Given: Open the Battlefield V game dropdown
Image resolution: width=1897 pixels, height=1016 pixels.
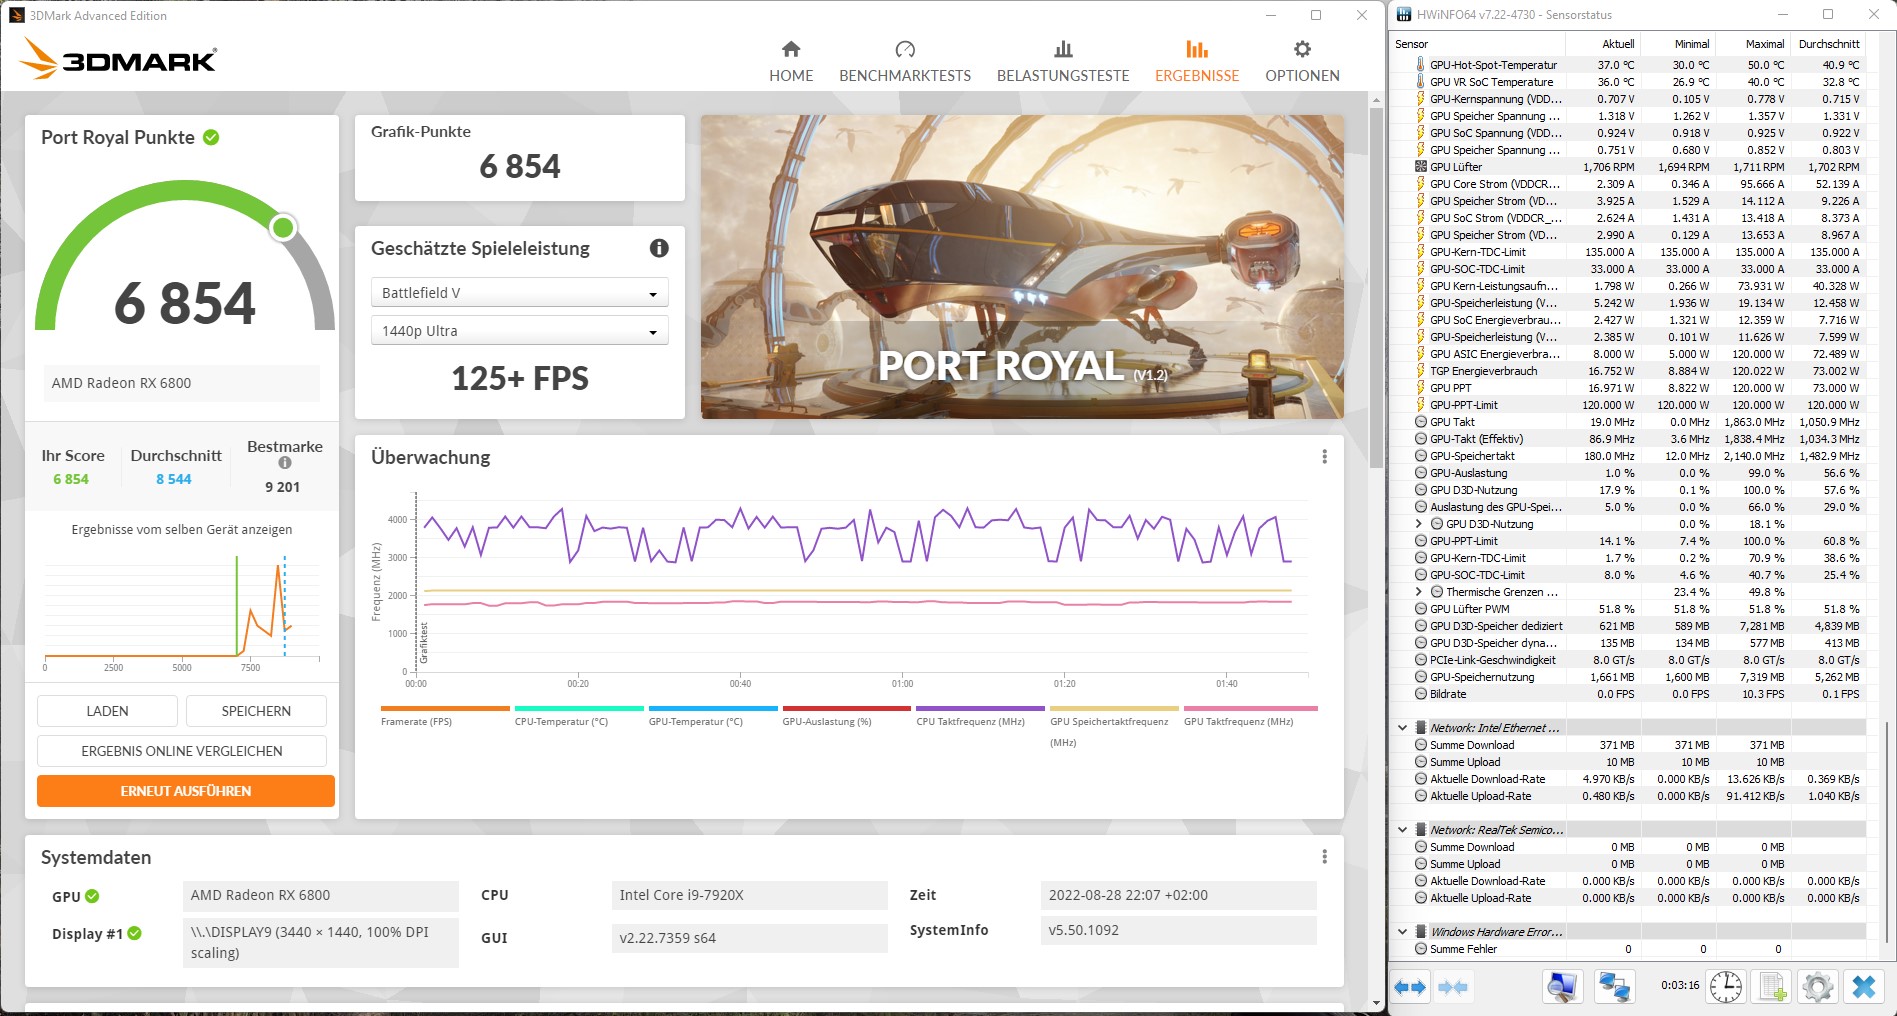Looking at the screenshot, I should point(520,293).
